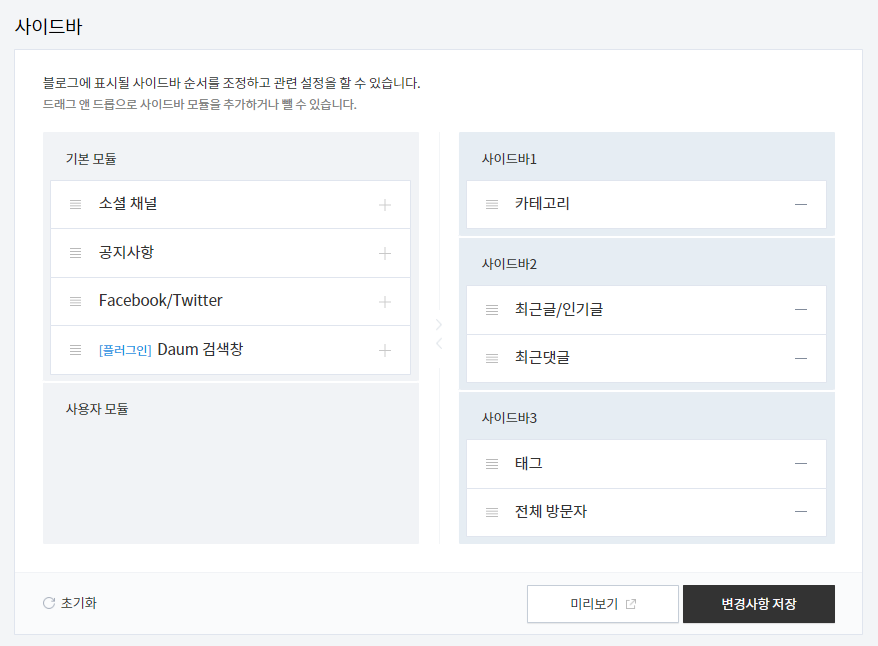The height and width of the screenshot is (646, 878).
Task: Select the 소셜 채널 module row
Action: tap(230, 204)
